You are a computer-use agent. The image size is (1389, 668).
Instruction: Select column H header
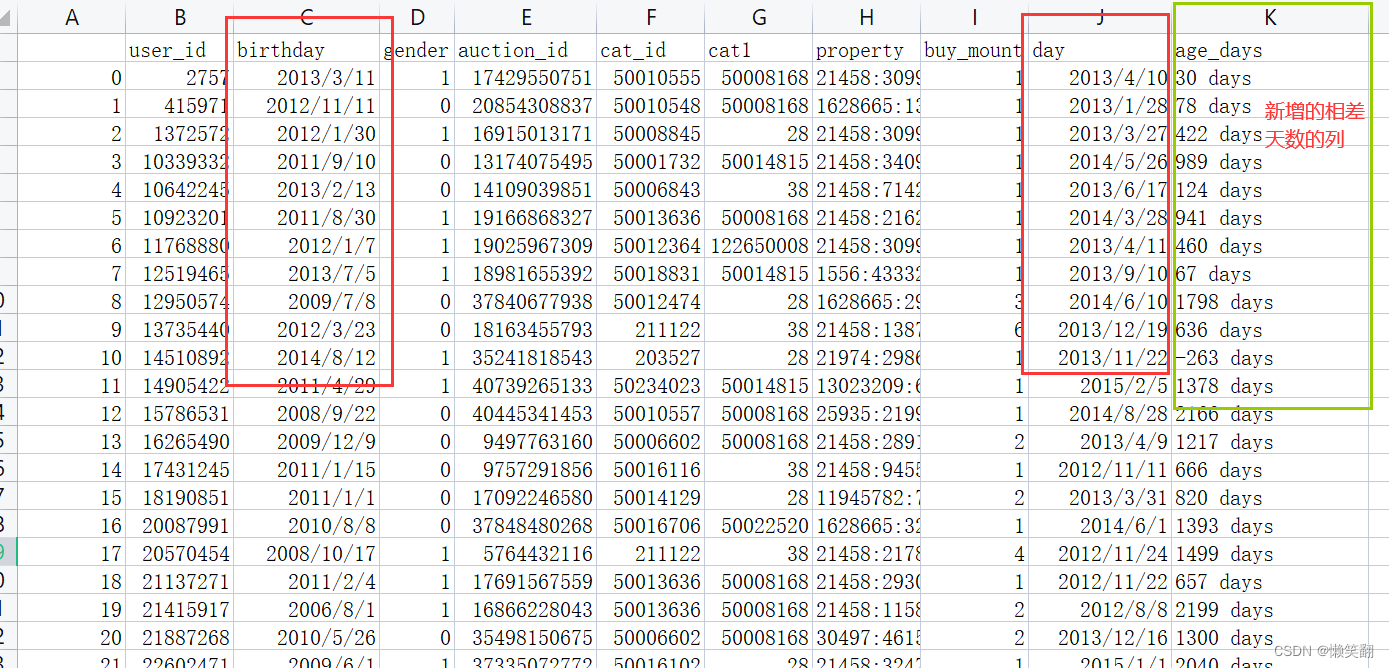coord(867,17)
